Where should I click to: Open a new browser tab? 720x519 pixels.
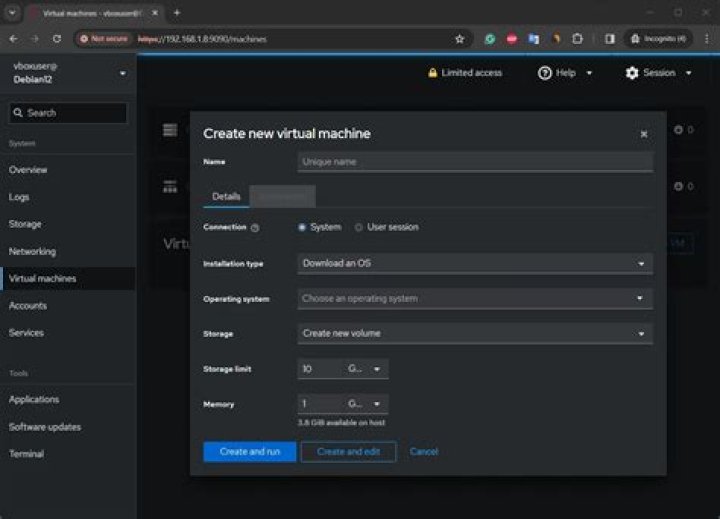[177, 13]
